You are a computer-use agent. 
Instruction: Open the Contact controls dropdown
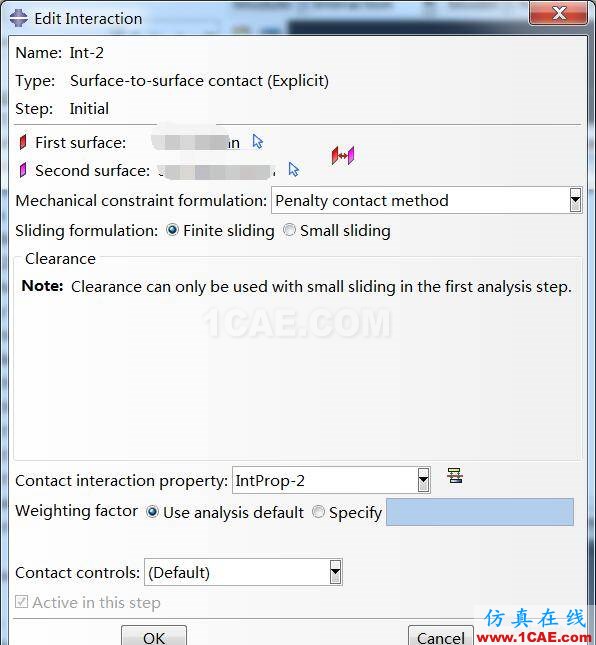point(243,572)
